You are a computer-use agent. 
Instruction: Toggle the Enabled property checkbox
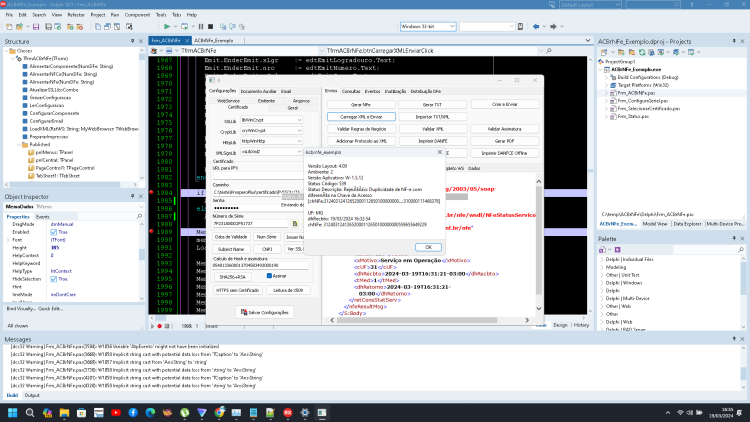tap(54, 232)
